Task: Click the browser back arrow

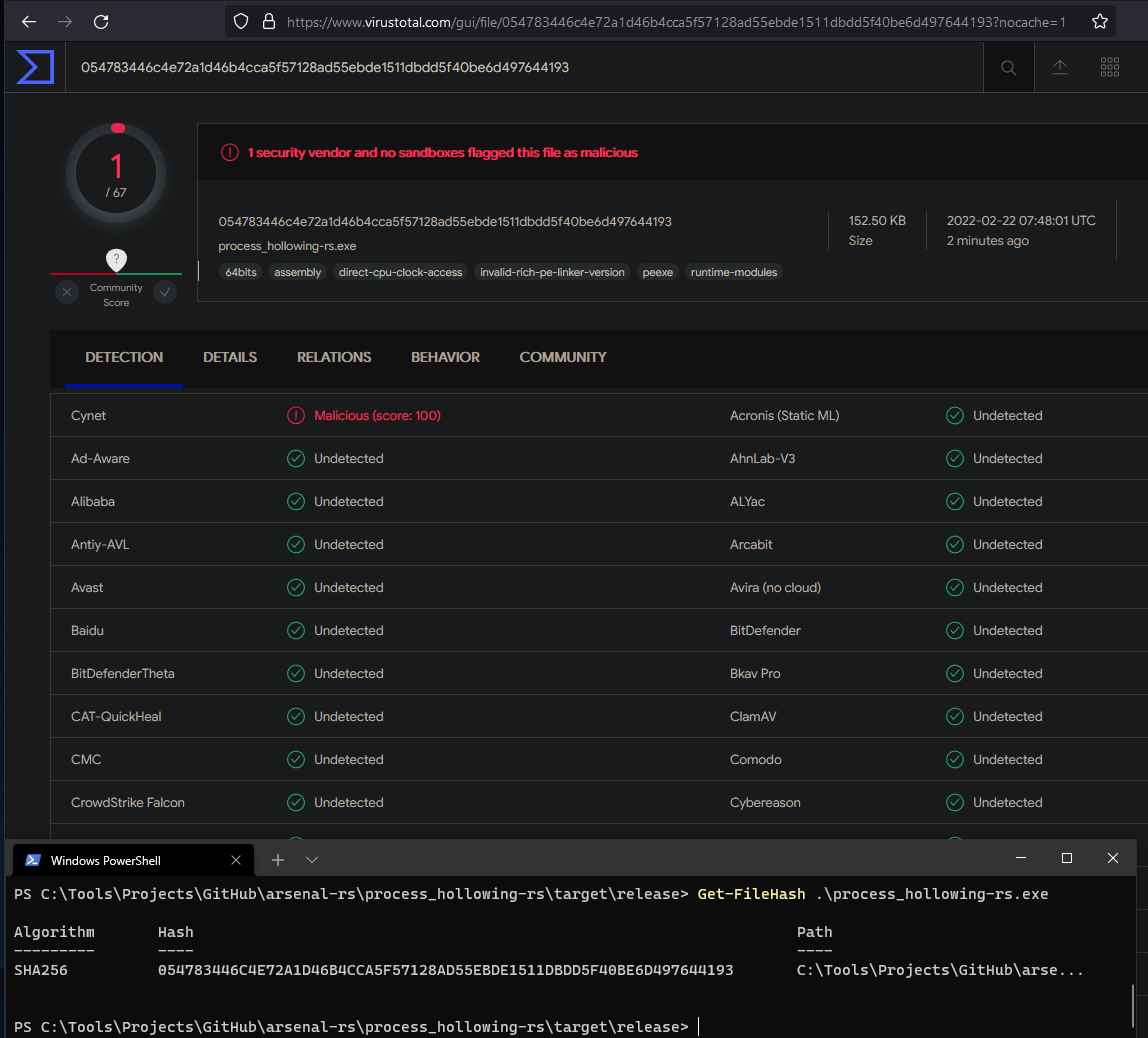Action: pos(29,22)
